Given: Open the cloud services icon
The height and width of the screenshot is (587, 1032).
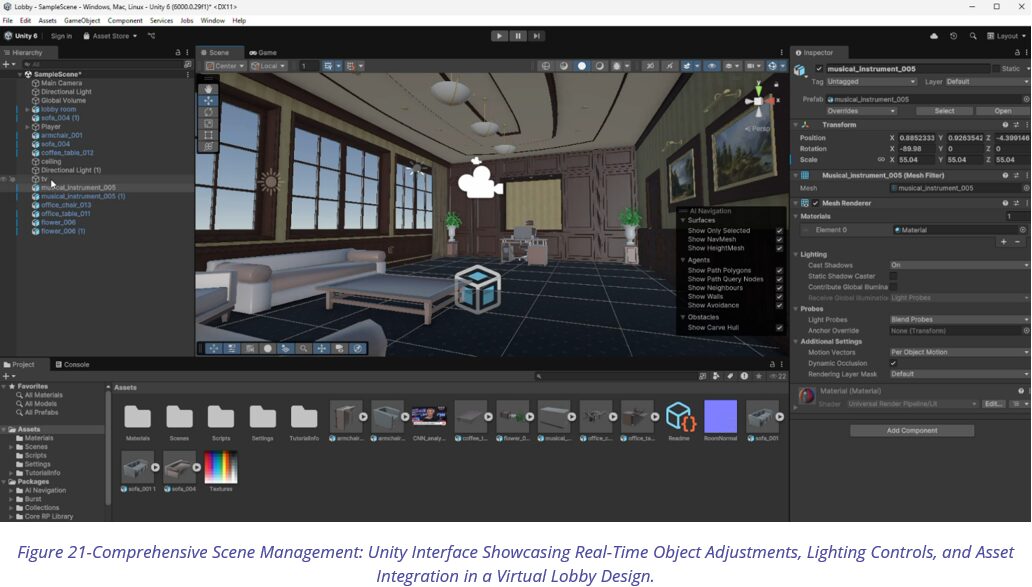Looking at the screenshot, I should click(x=934, y=36).
